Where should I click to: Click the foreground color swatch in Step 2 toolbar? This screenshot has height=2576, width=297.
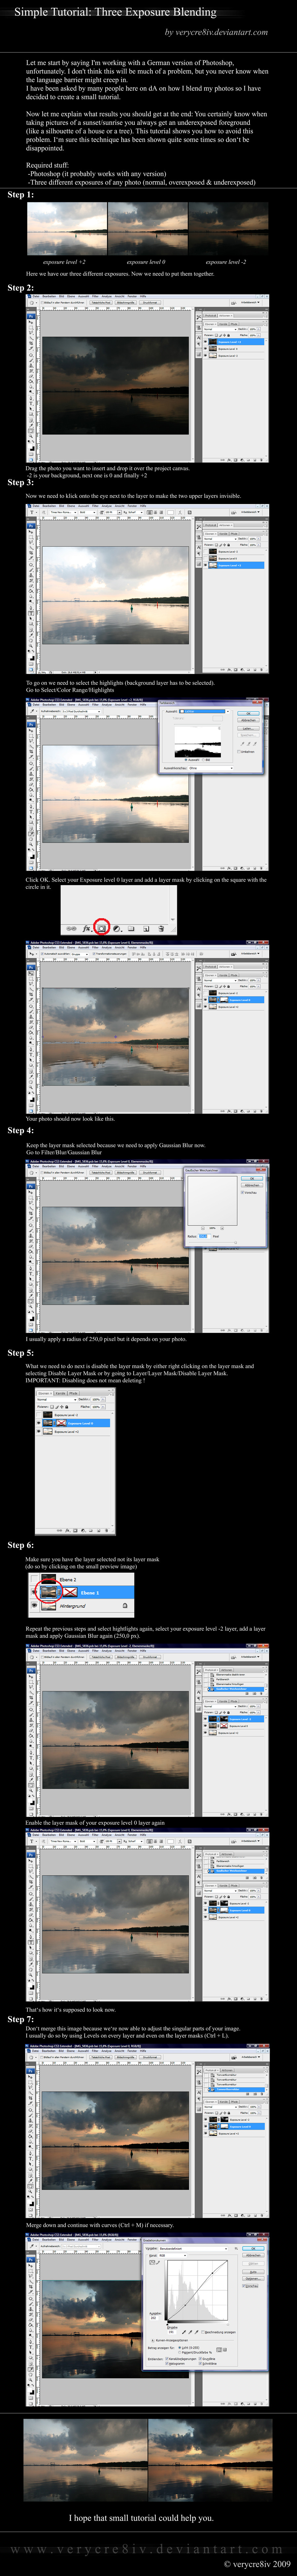click(x=30, y=446)
